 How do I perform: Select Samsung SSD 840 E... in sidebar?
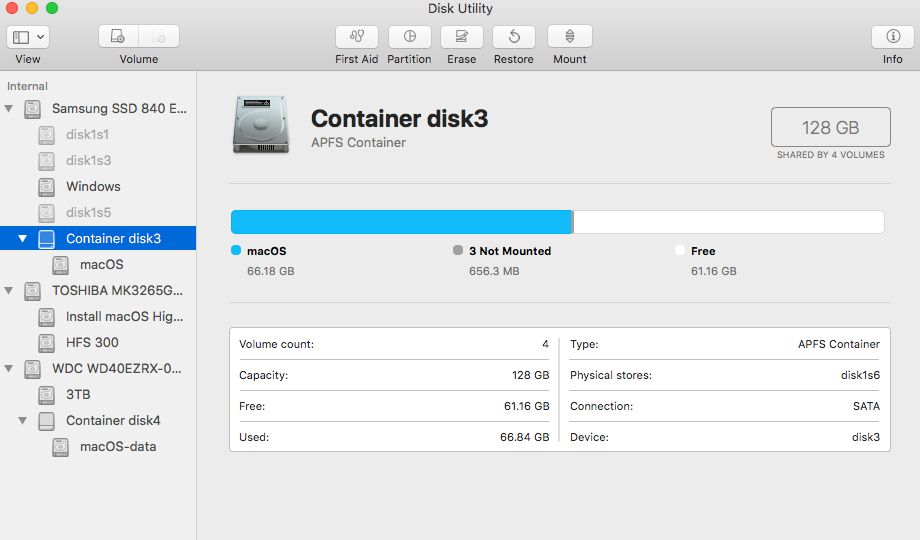[98, 109]
